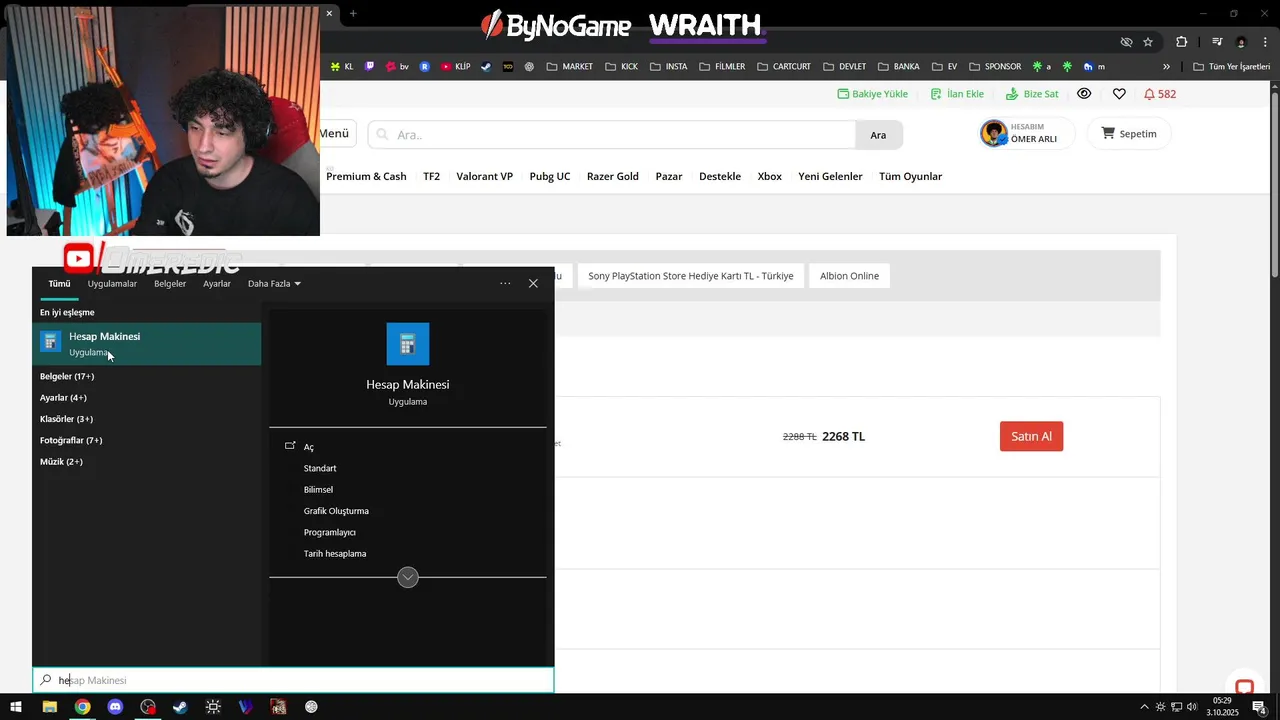Collapse the preview list with chevron button

408,577
